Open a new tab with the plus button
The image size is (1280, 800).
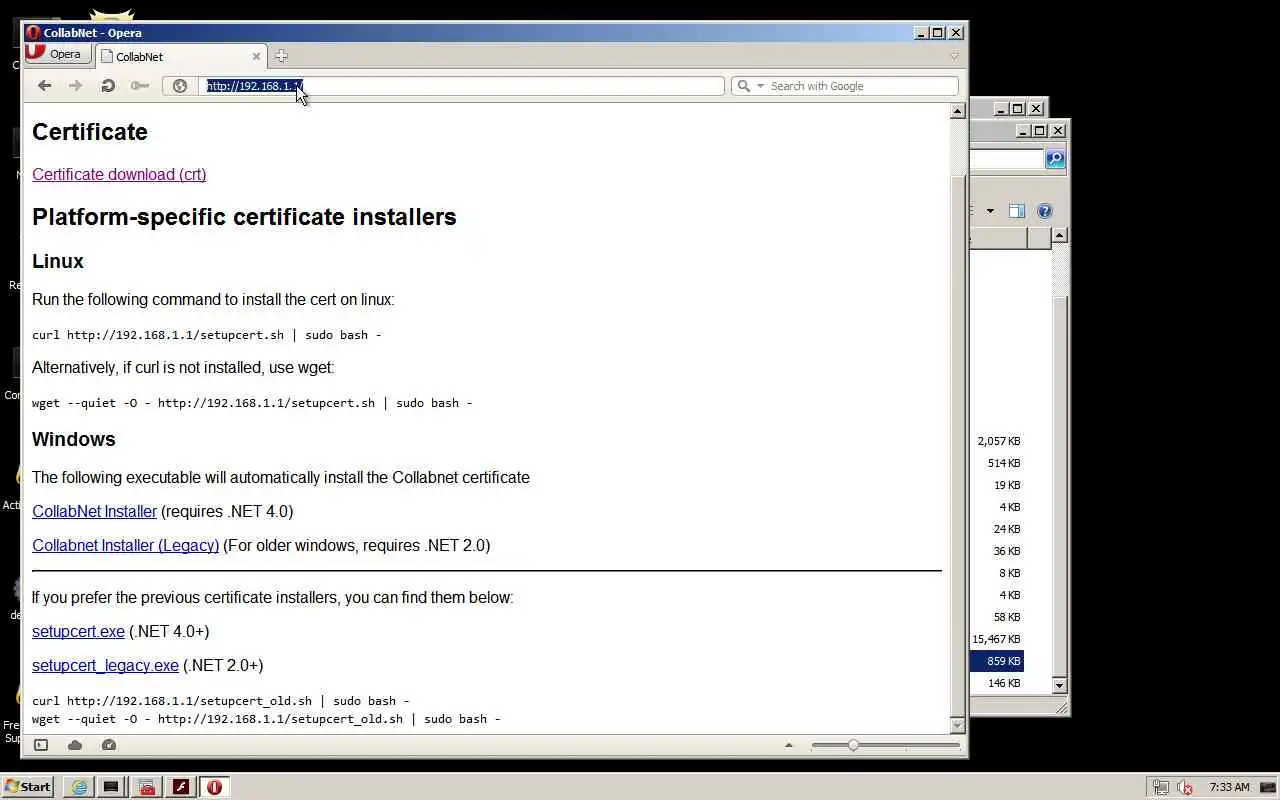coord(281,56)
